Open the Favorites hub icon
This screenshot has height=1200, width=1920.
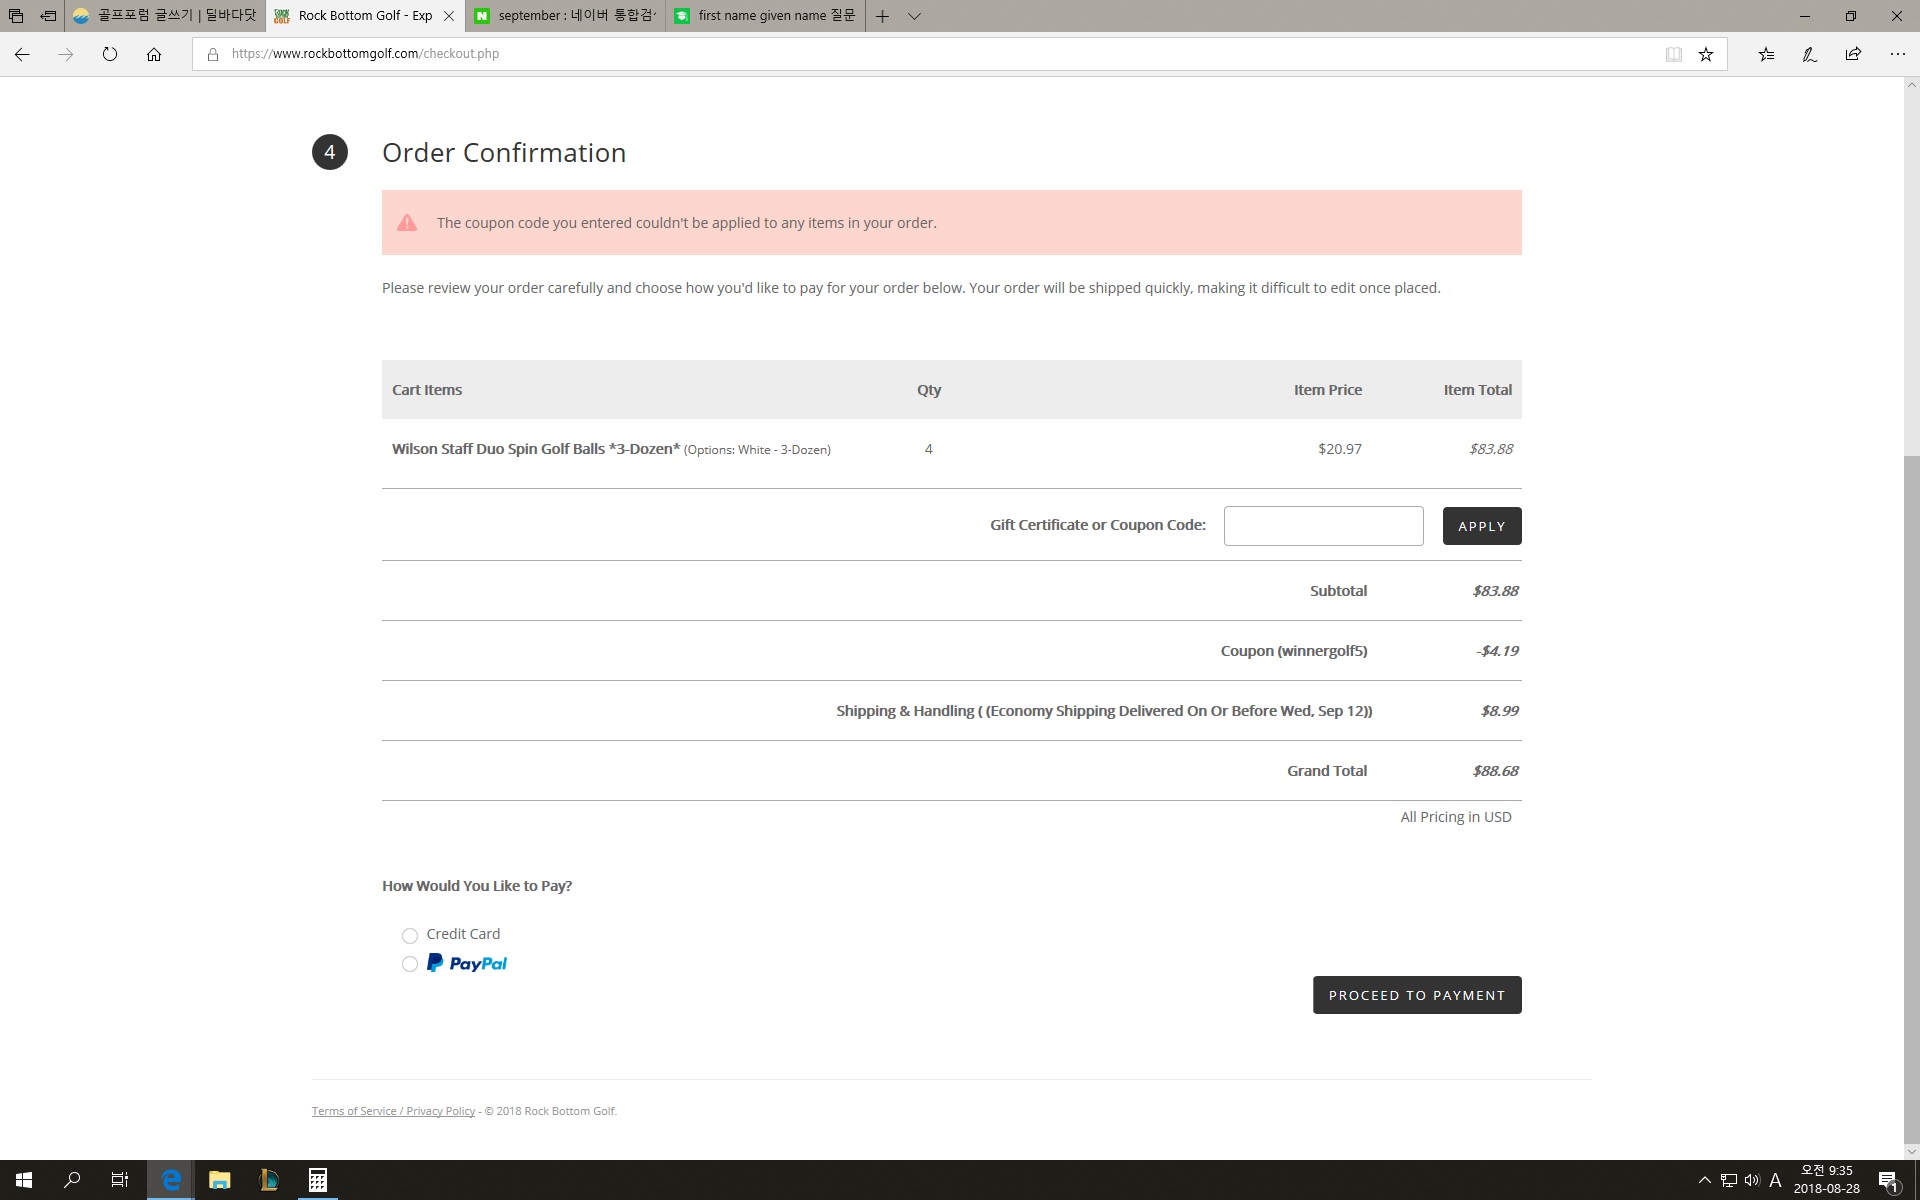point(1766,54)
